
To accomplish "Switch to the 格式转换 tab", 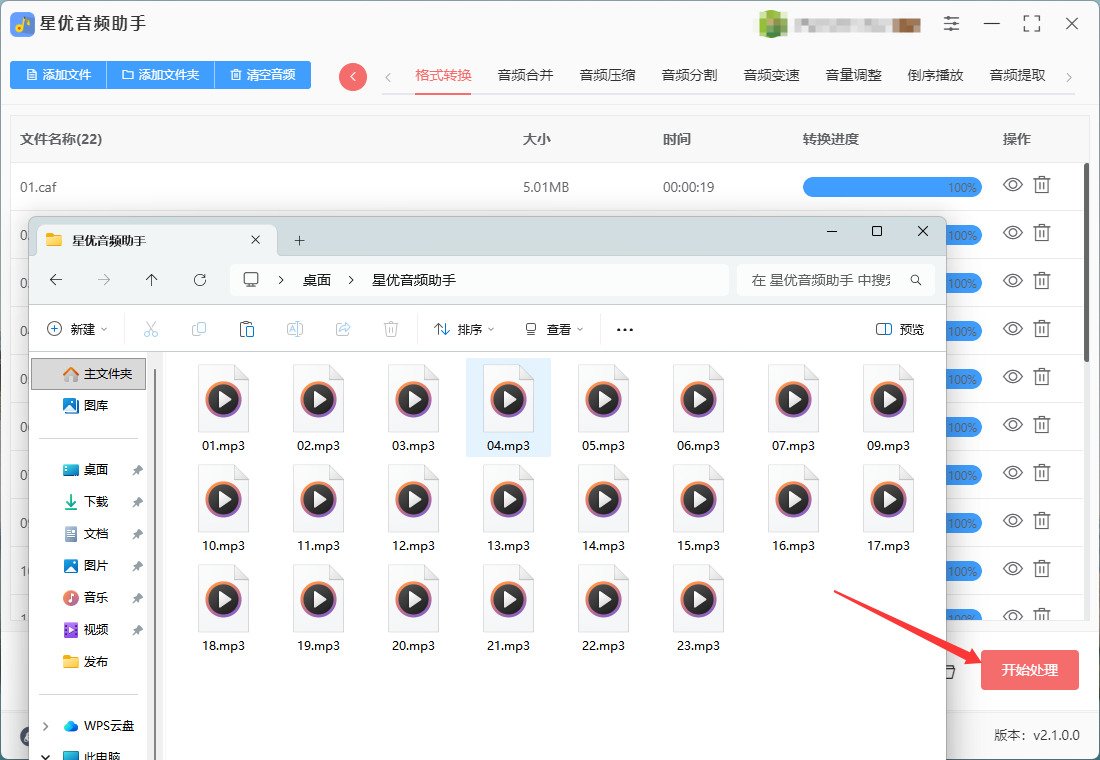I will point(443,75).
